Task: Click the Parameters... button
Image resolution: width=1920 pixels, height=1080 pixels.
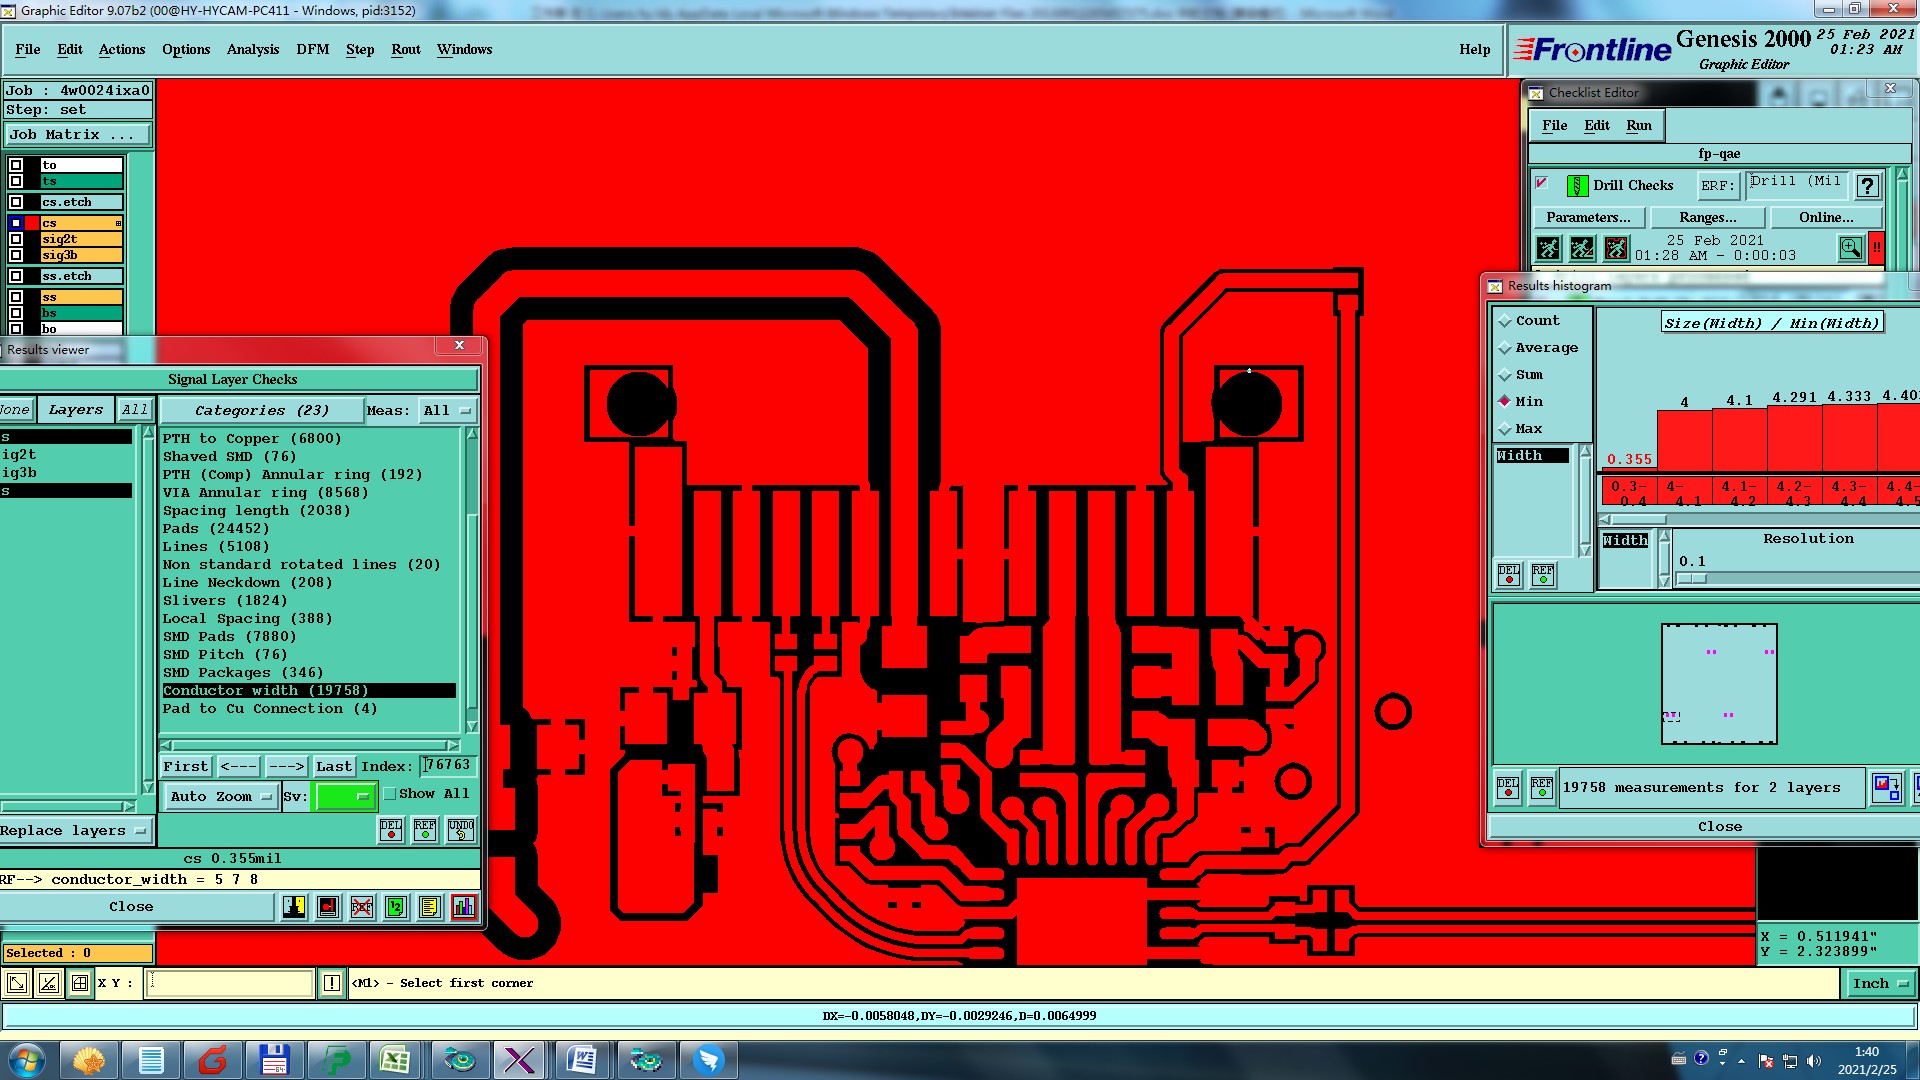Action: click(1587, 217)
